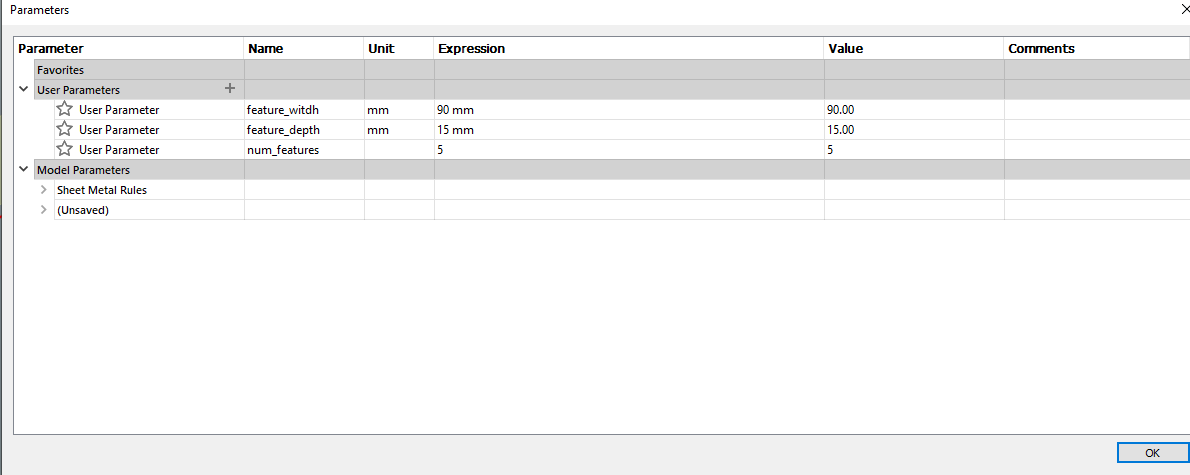Edit the num_features expression 5
Screen dimensions: 1190x475
point(629,149)
